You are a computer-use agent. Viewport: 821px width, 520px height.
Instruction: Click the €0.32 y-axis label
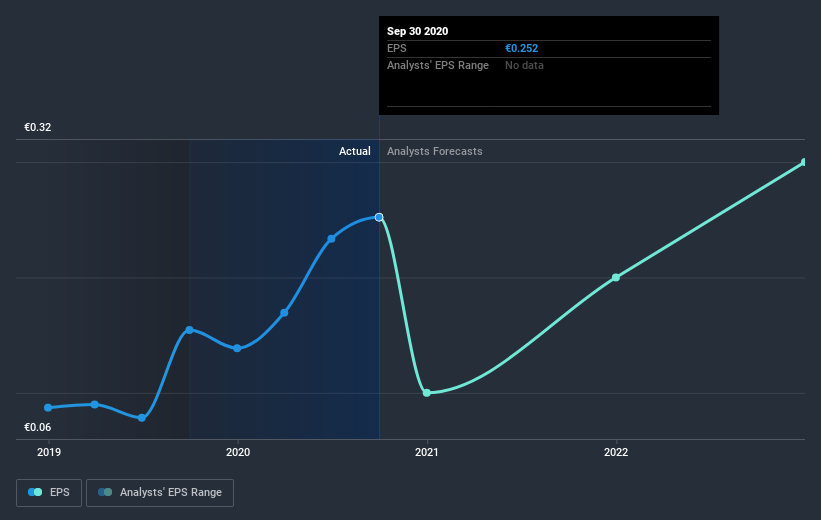point(38,127)
